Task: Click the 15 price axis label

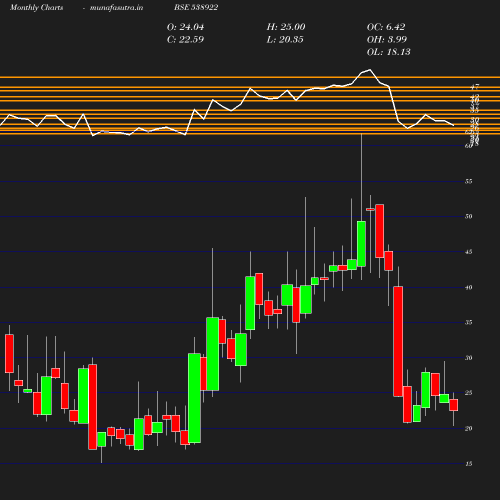Action: (469, 464)
